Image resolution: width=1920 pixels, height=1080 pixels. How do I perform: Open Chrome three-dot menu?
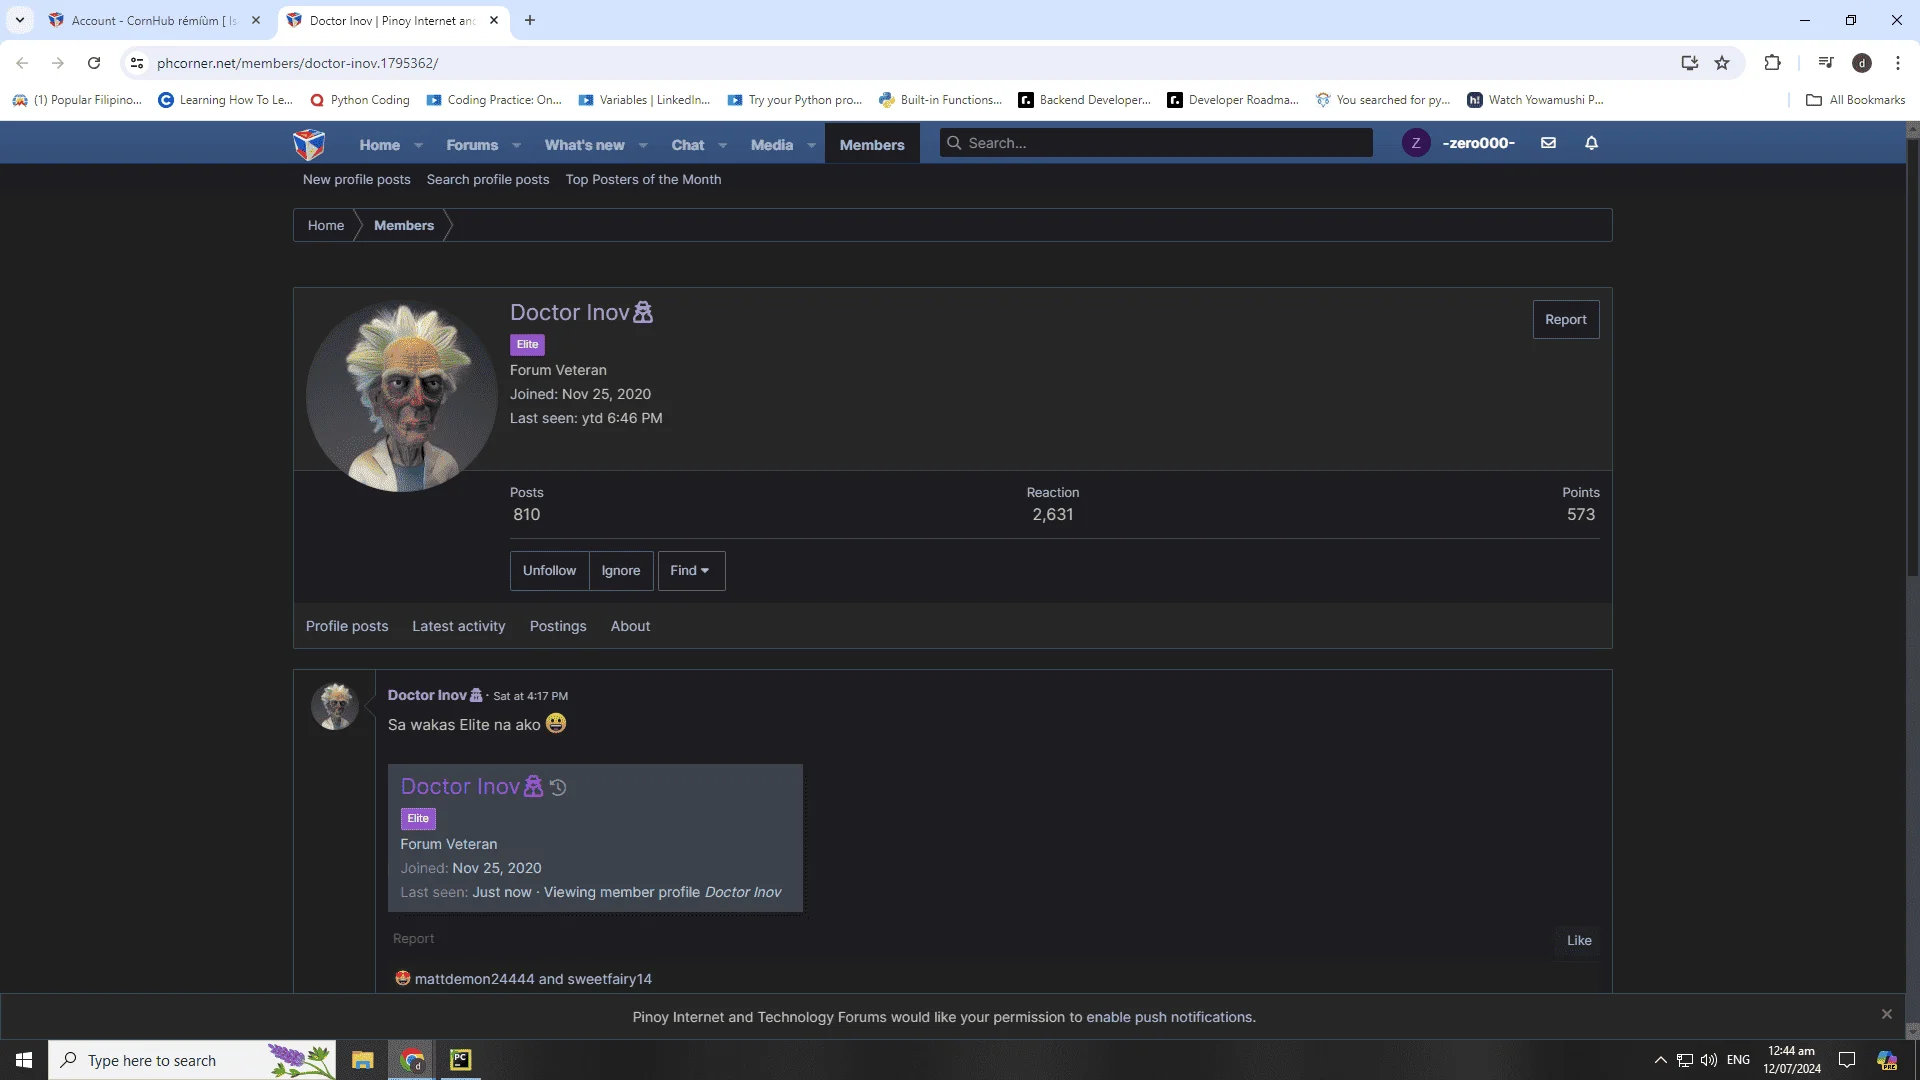(1897, 63)
